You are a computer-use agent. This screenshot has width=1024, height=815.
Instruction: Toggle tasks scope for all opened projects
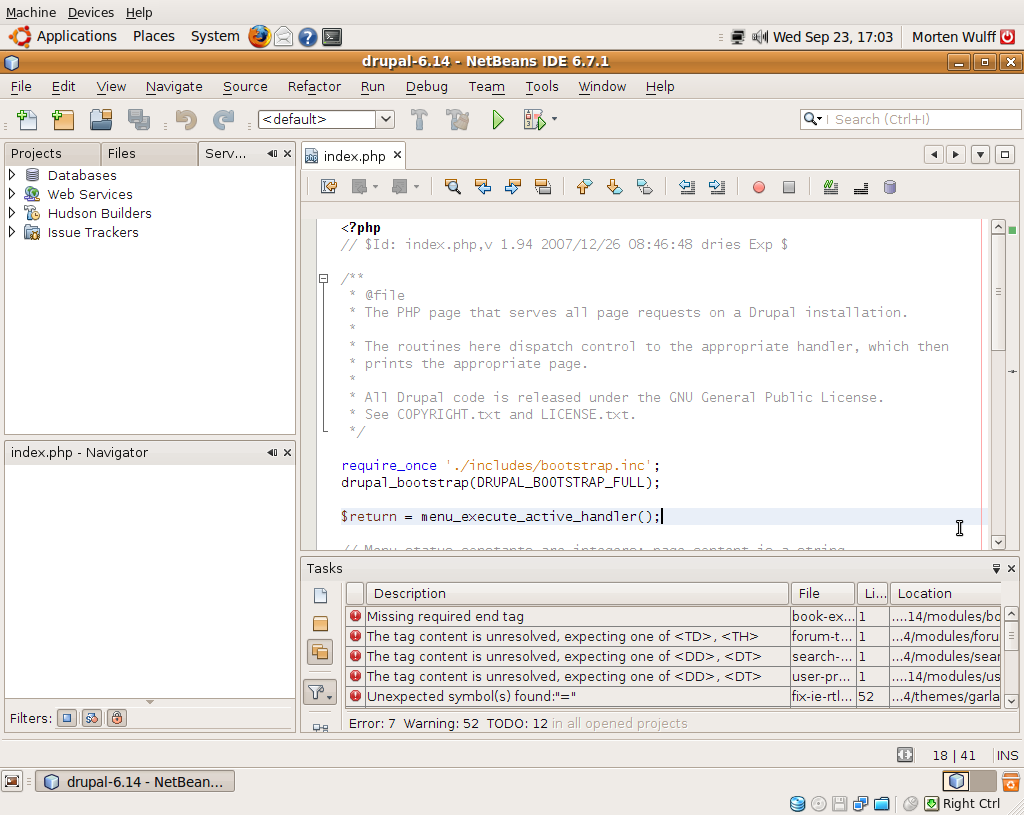click(320, 652)
